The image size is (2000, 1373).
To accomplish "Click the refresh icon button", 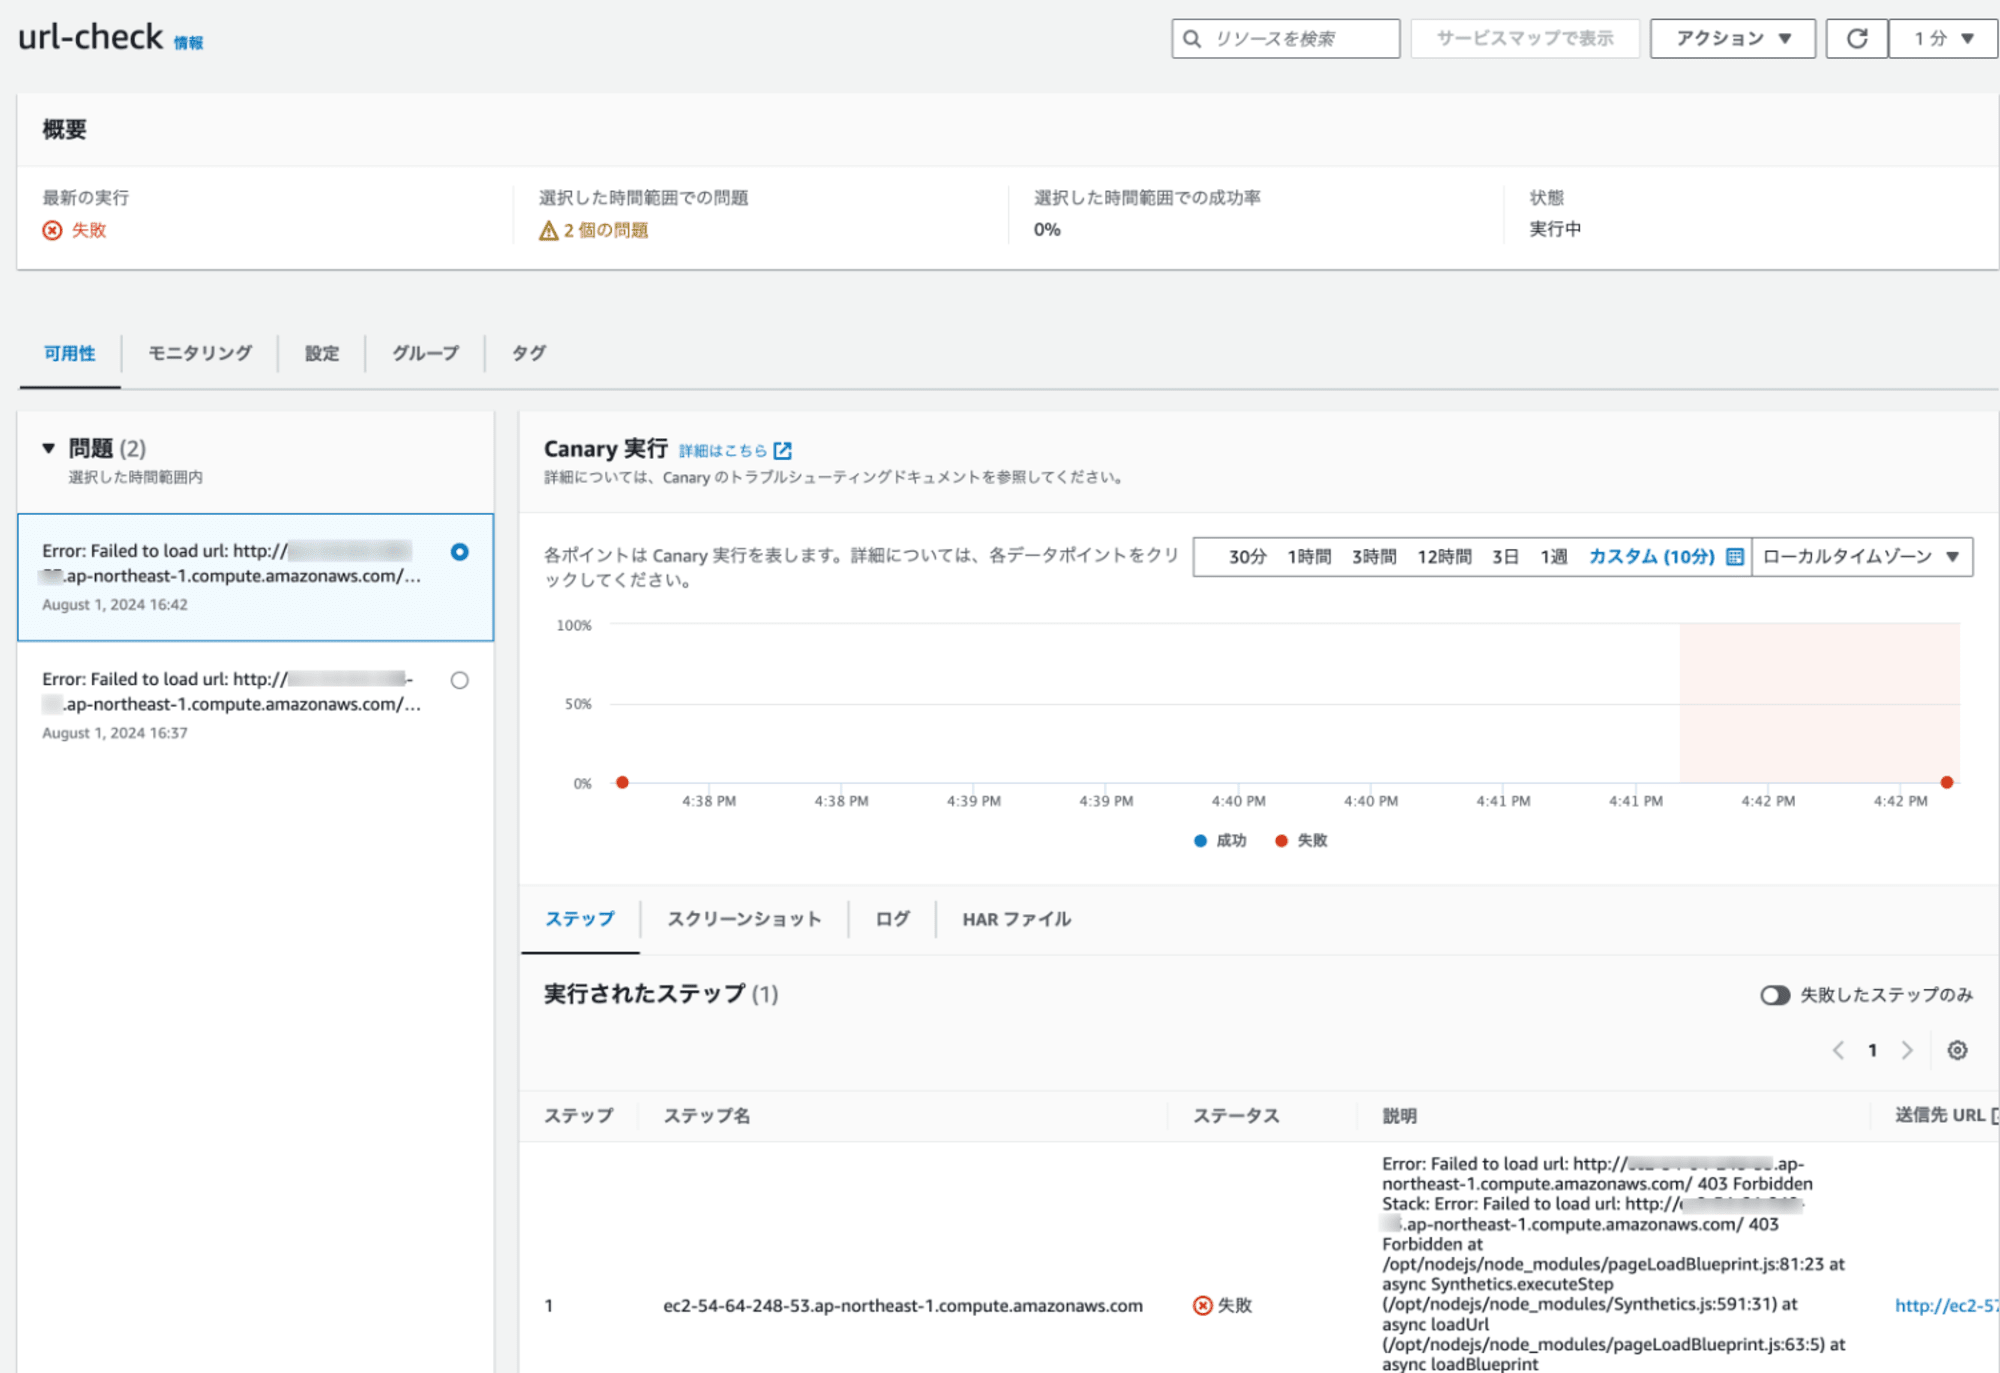I will [x=1856, y=38].
